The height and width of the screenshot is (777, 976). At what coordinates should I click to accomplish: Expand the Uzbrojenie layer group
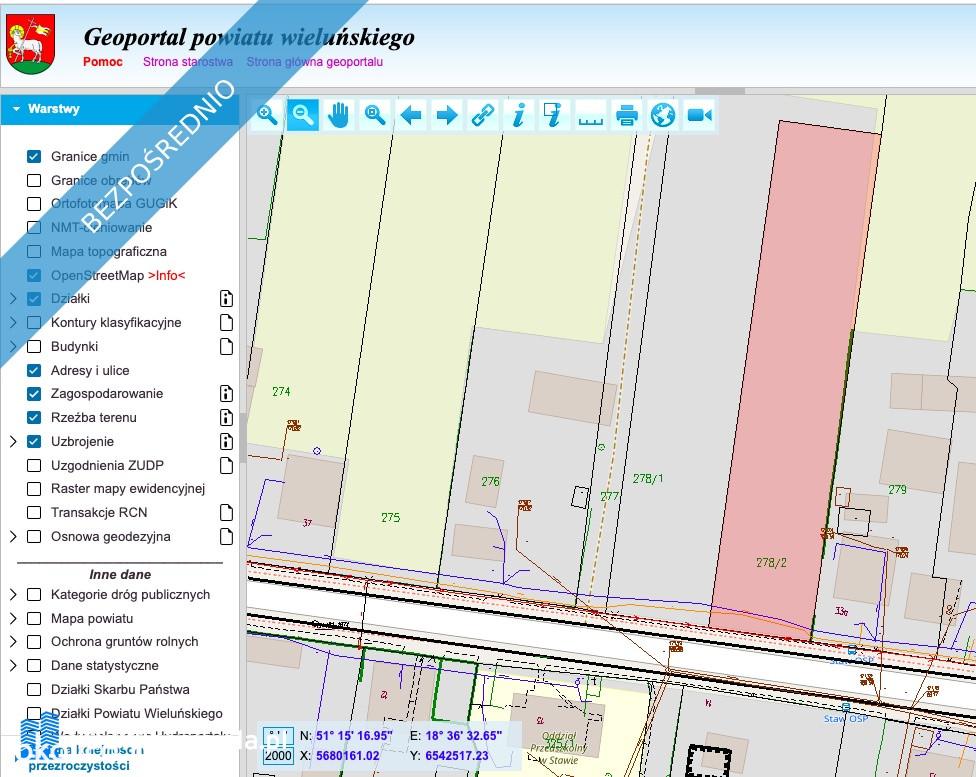13,441
